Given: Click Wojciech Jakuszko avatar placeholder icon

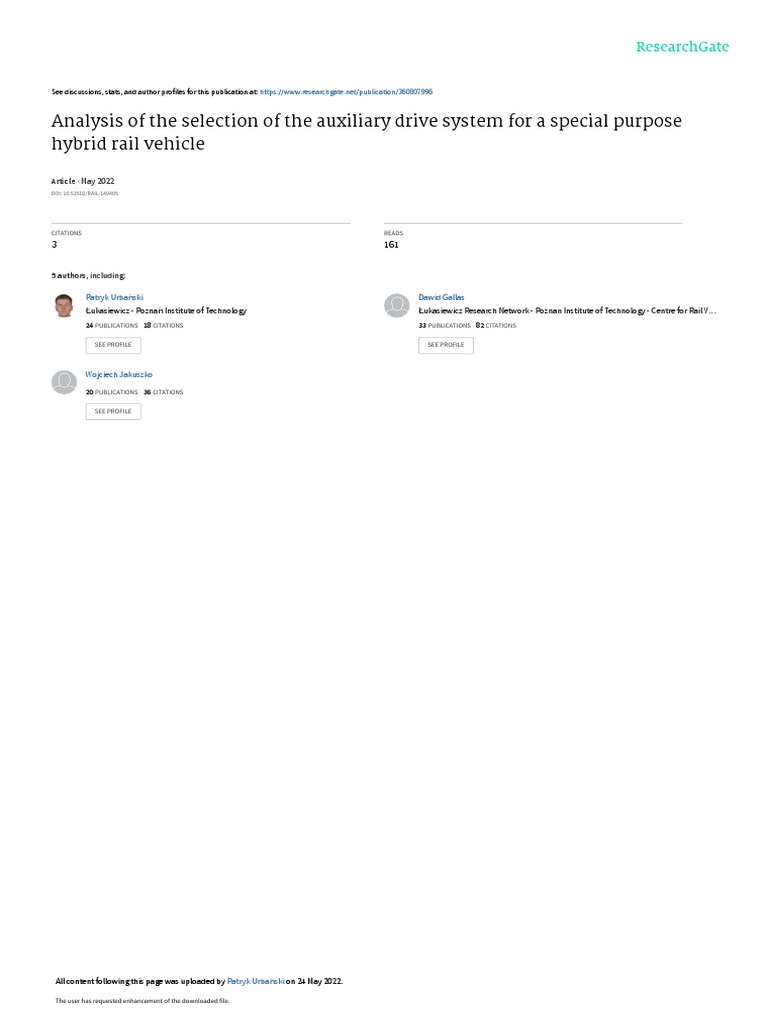Looking at the screenshot, I should (x=64, y=382).
